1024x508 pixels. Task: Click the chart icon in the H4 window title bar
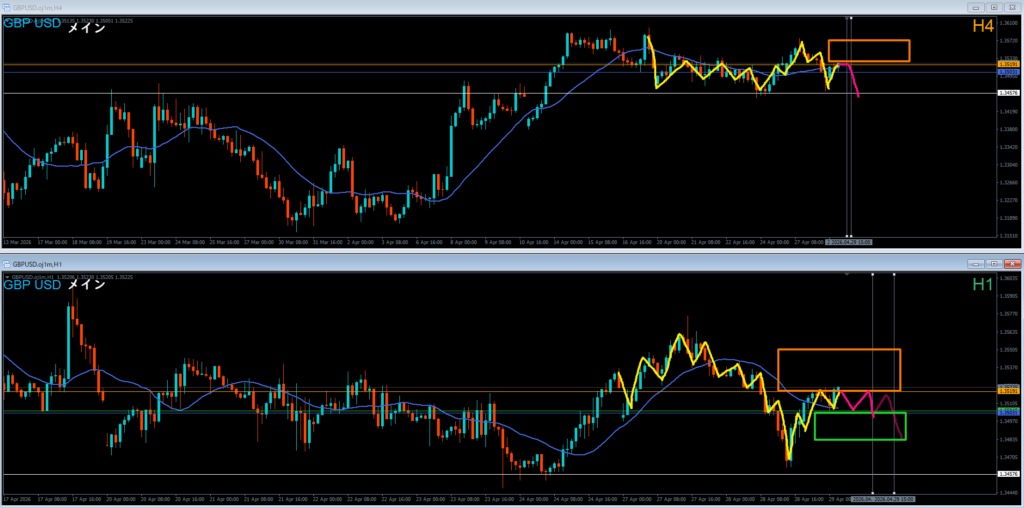coord(7,7)
